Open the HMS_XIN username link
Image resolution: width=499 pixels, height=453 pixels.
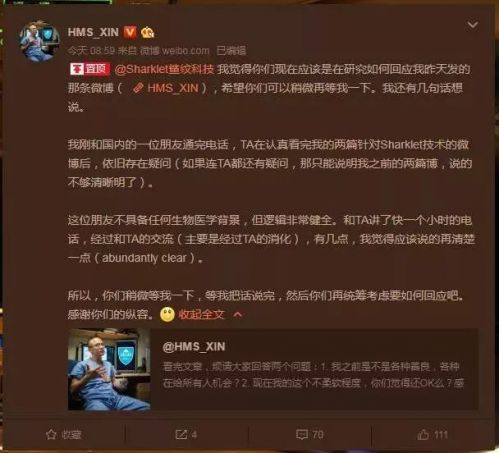click(x=93, y=32)
